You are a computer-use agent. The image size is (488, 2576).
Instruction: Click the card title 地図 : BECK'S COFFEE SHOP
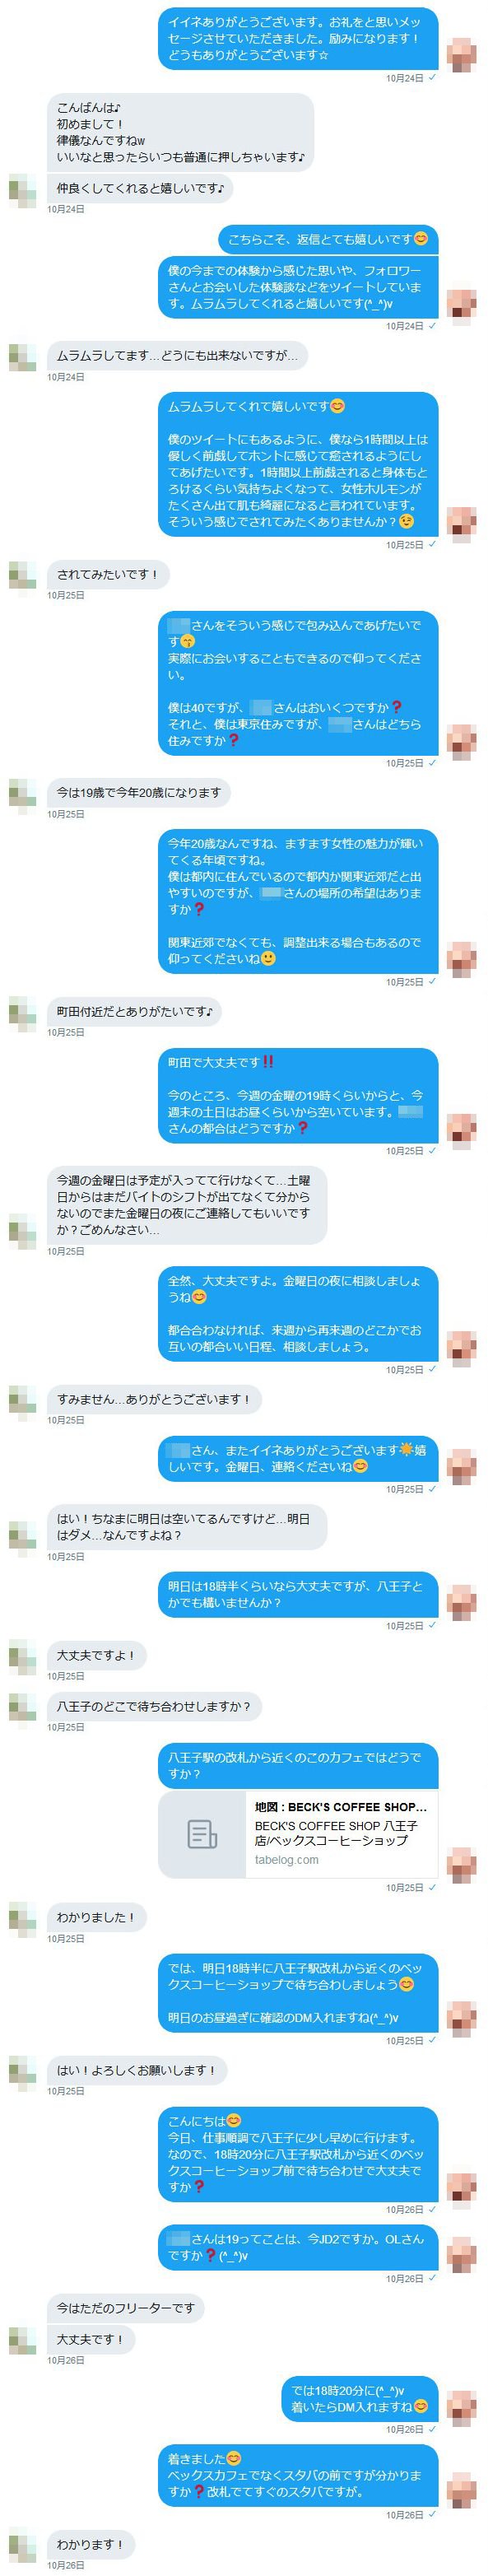click(x=340, y=1807)
